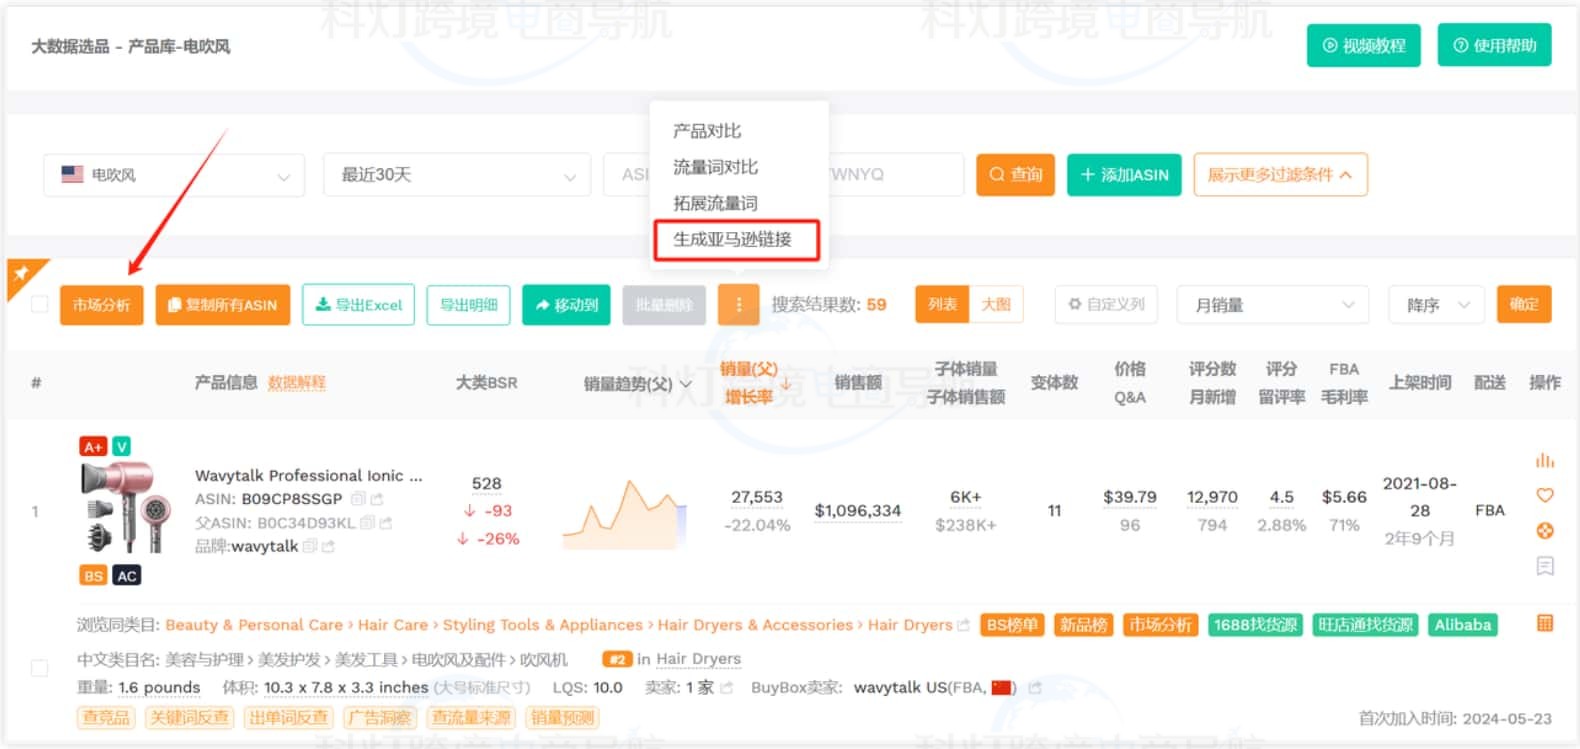
Task: Open the 降序 sort order dropdown
Action: (1436, 305)
